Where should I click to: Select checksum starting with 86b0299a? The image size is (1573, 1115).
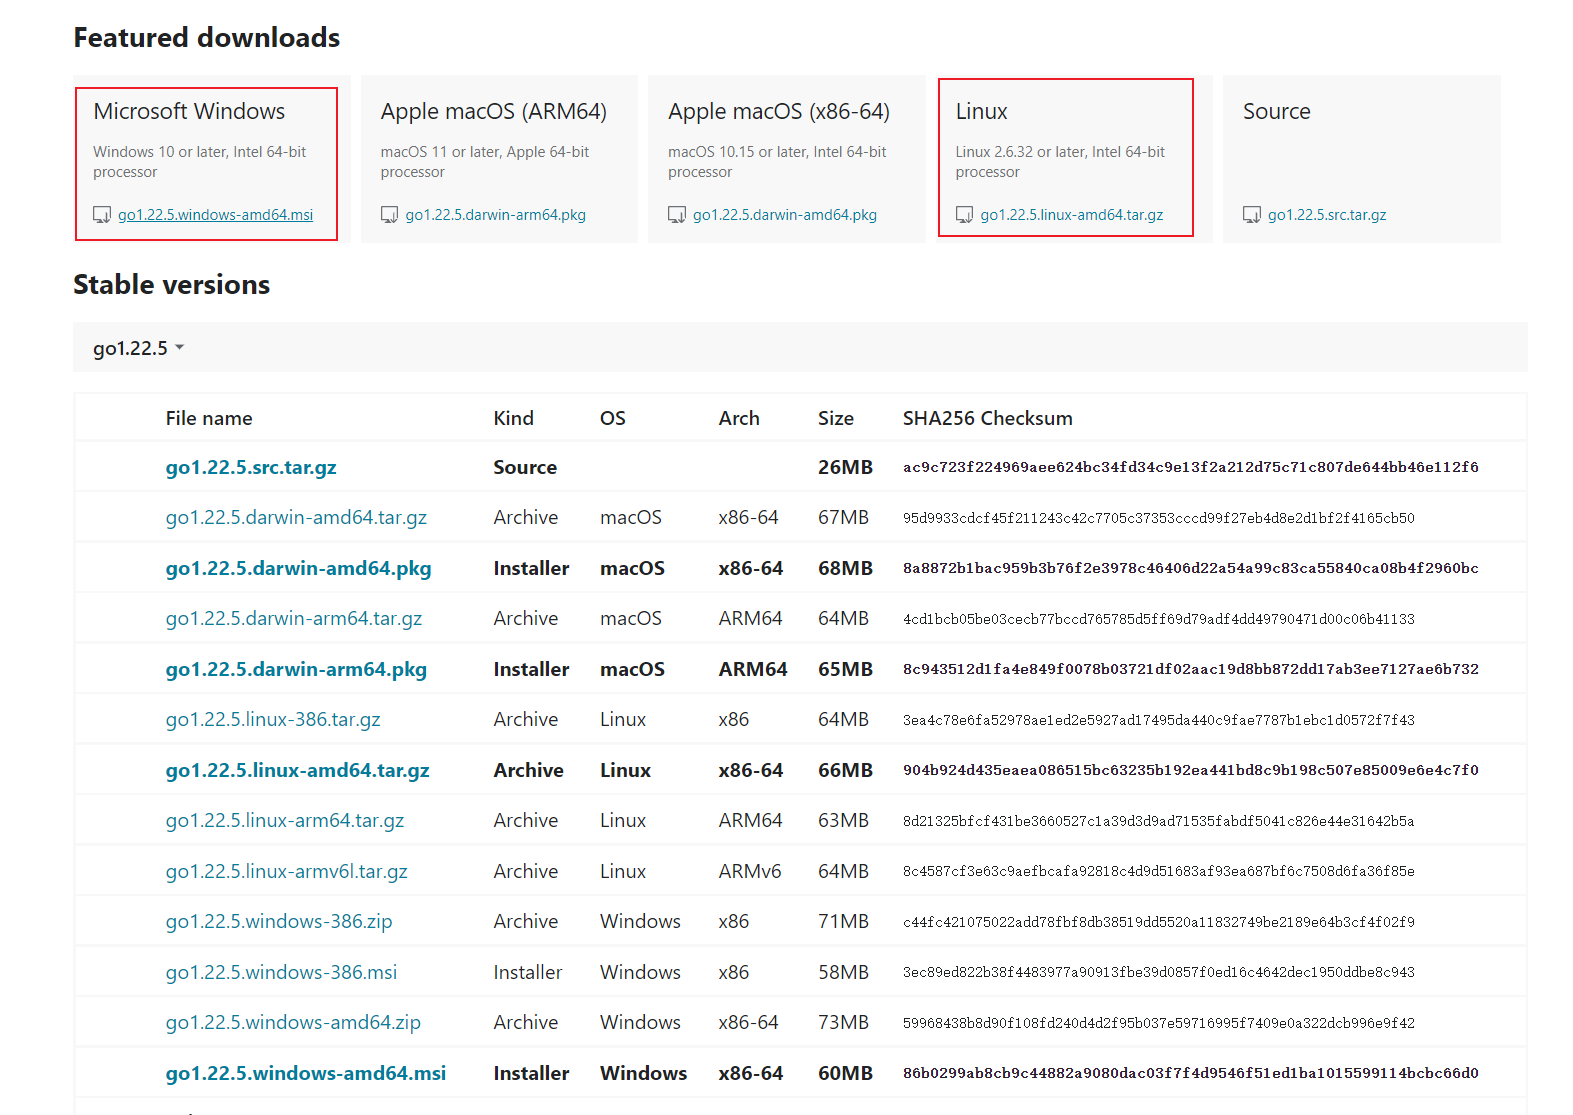[1191, 1073]
